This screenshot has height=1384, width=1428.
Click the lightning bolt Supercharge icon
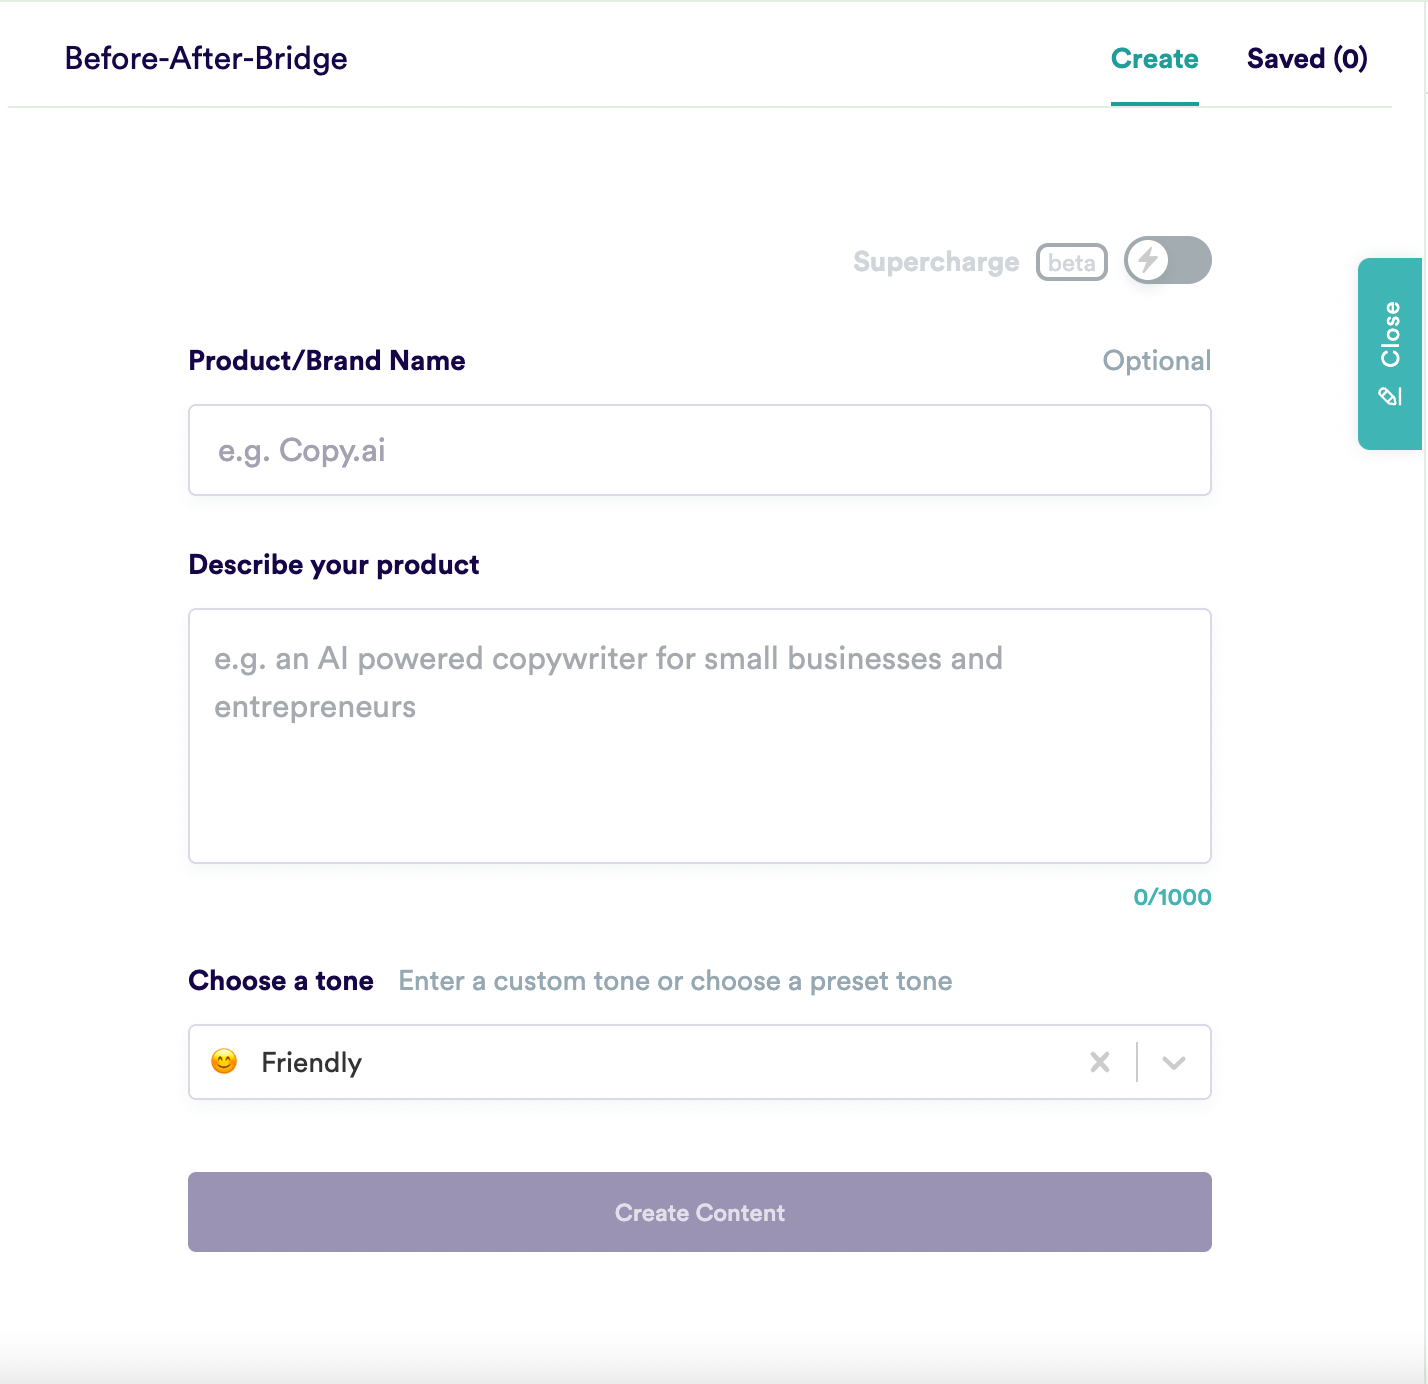point(1148,261)
